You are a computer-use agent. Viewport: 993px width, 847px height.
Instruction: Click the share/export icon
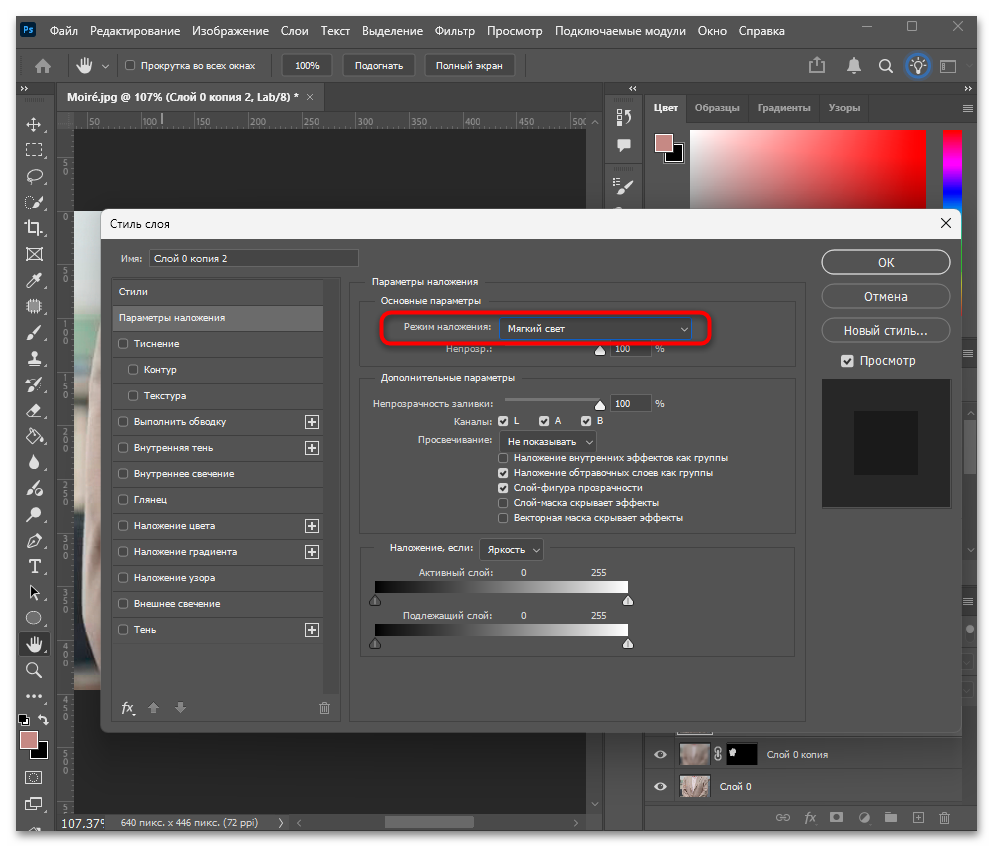coord(817,65)
